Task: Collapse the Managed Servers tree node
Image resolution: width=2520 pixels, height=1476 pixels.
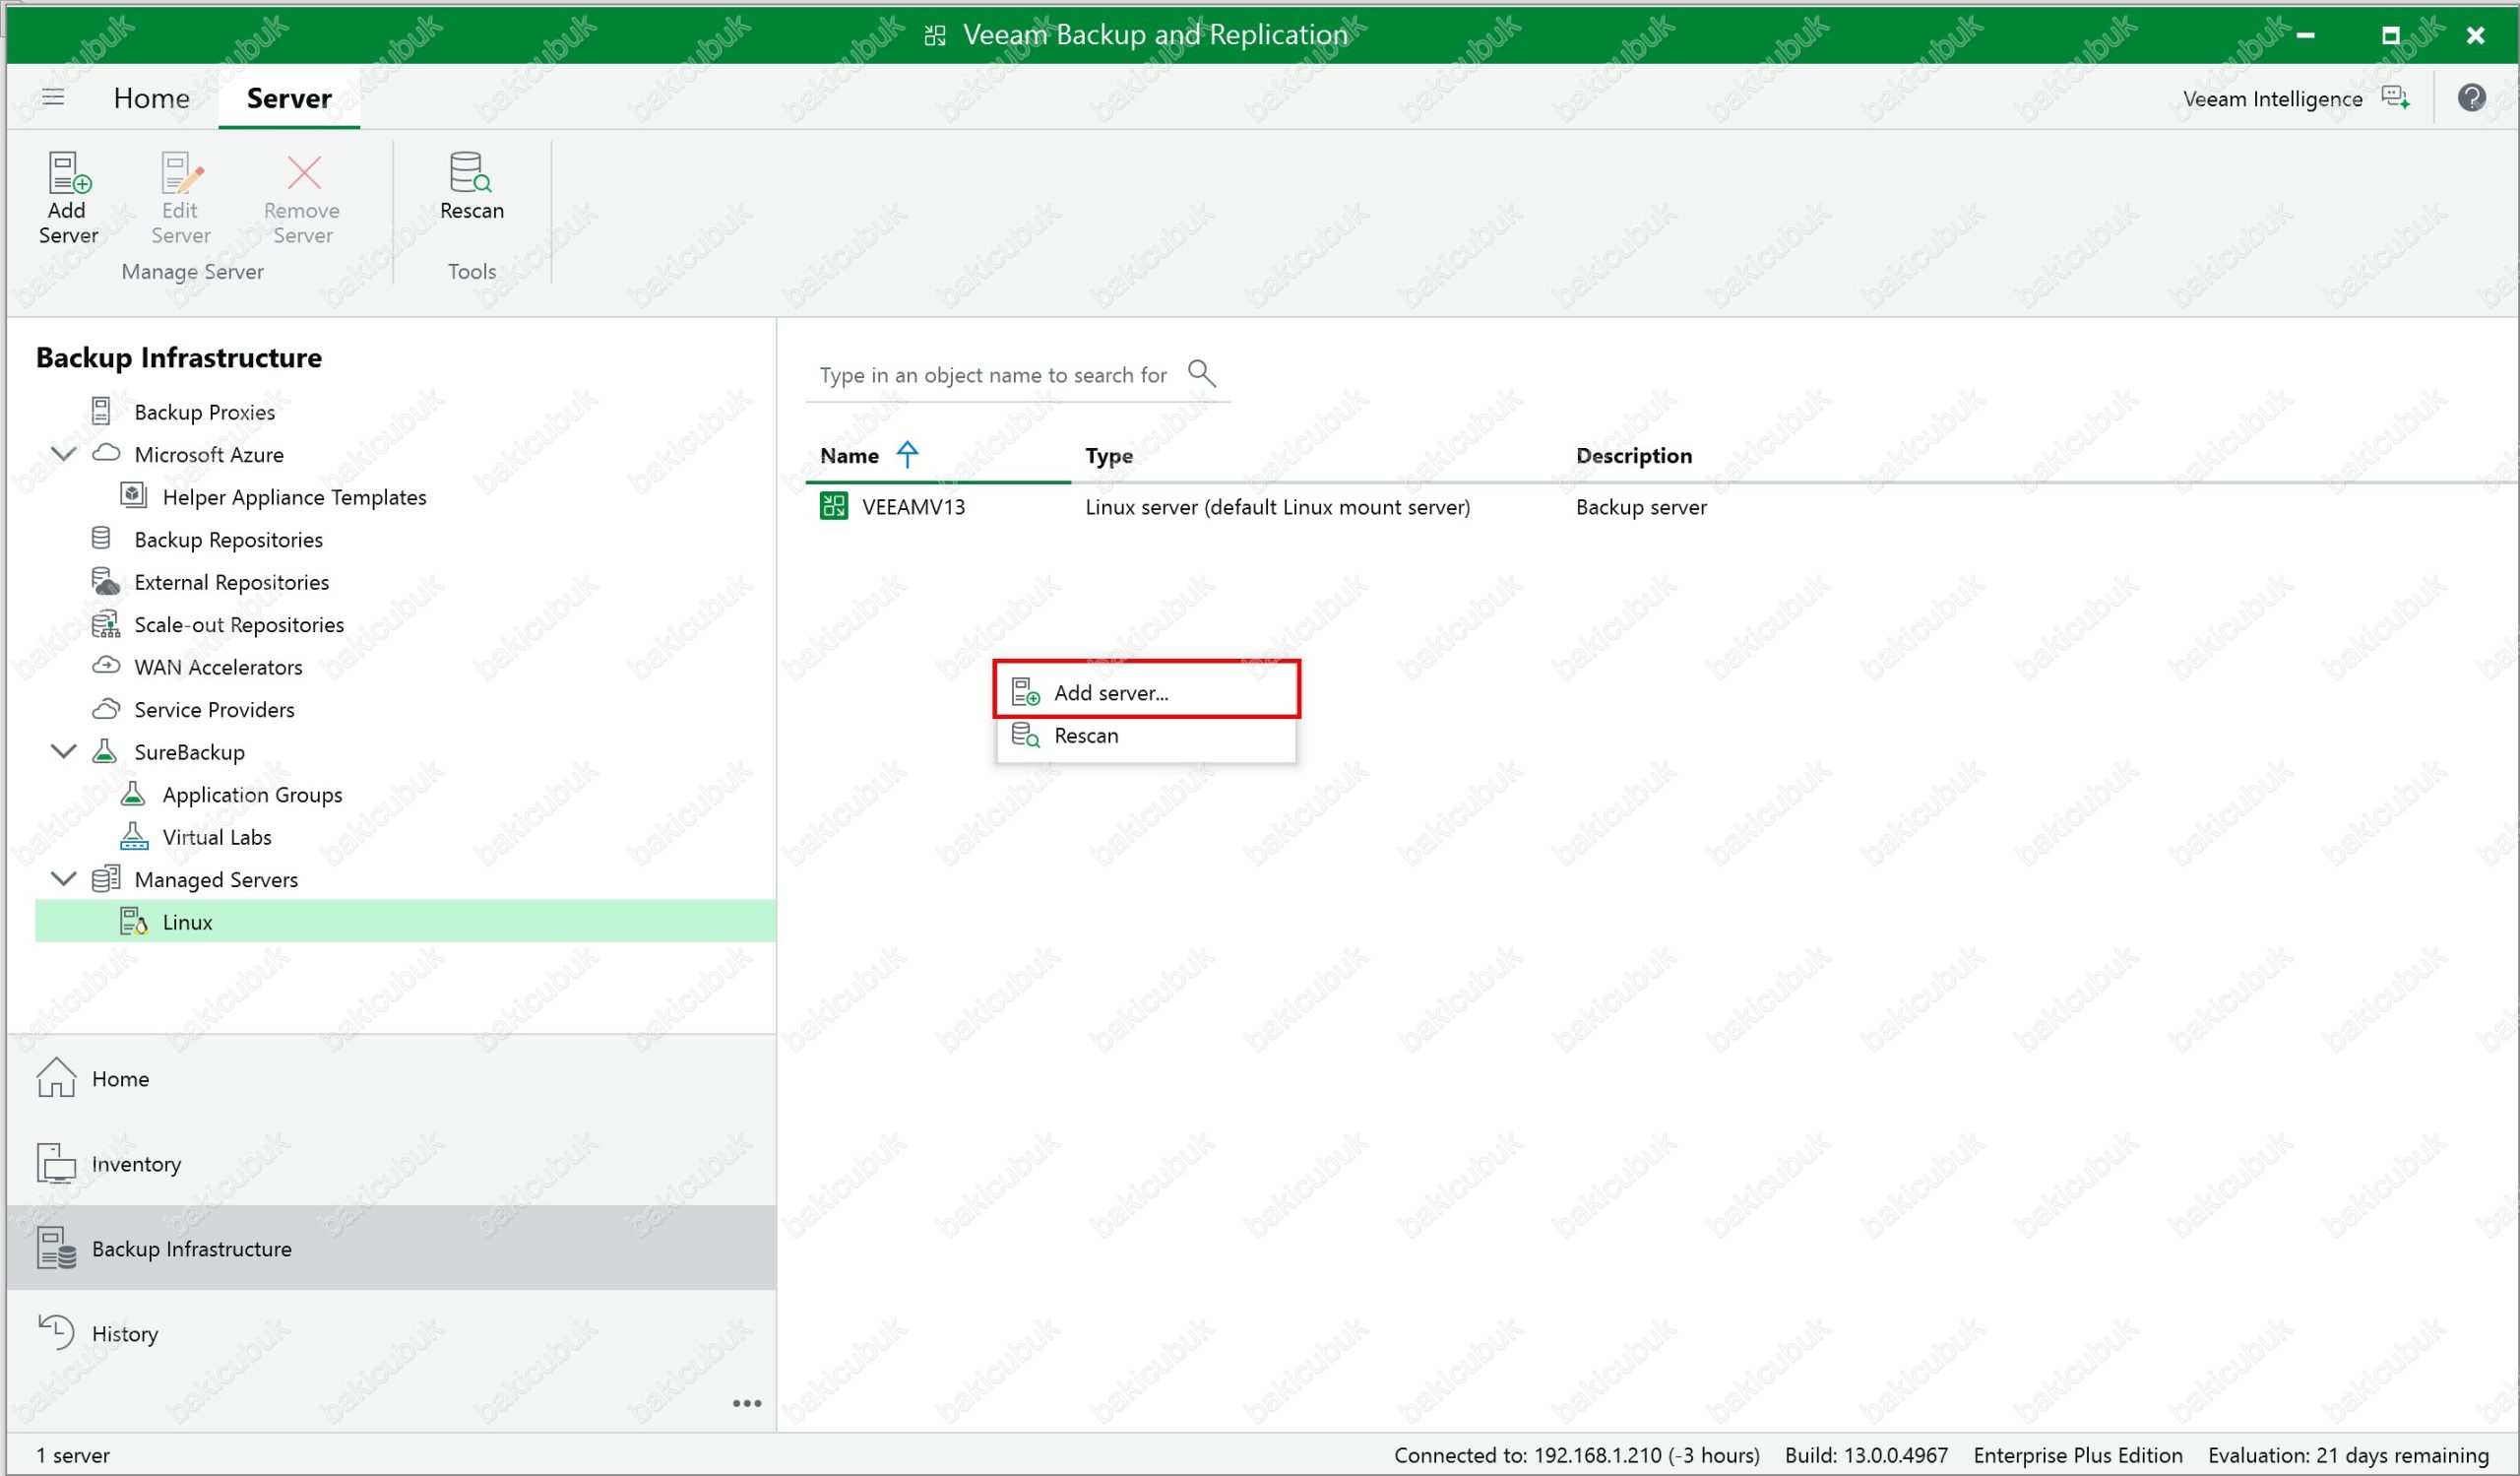Action: pyautogui.click(x=64, y=879)
